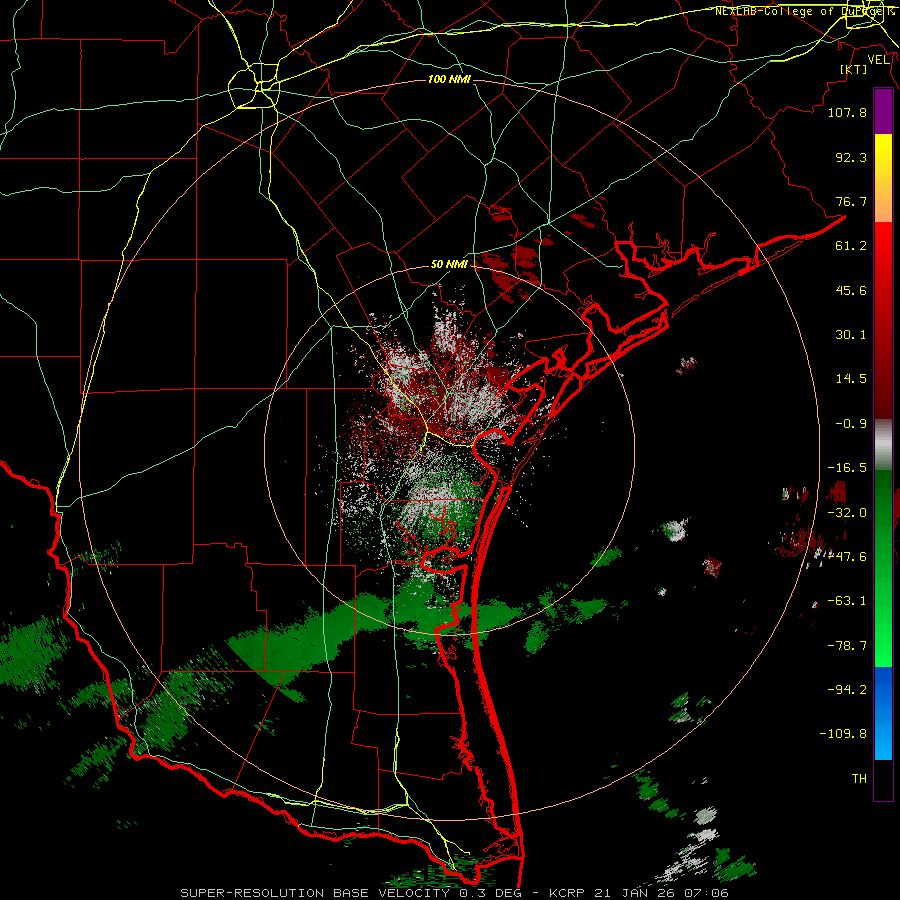Click the purple top segment of color bar

tap(883, 111)
